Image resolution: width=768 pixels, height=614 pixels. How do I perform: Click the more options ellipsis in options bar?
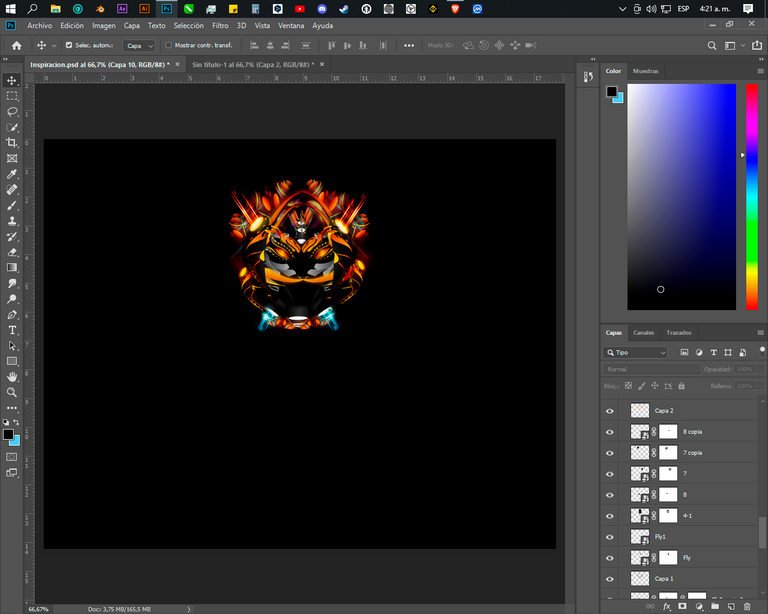[408, 46]
